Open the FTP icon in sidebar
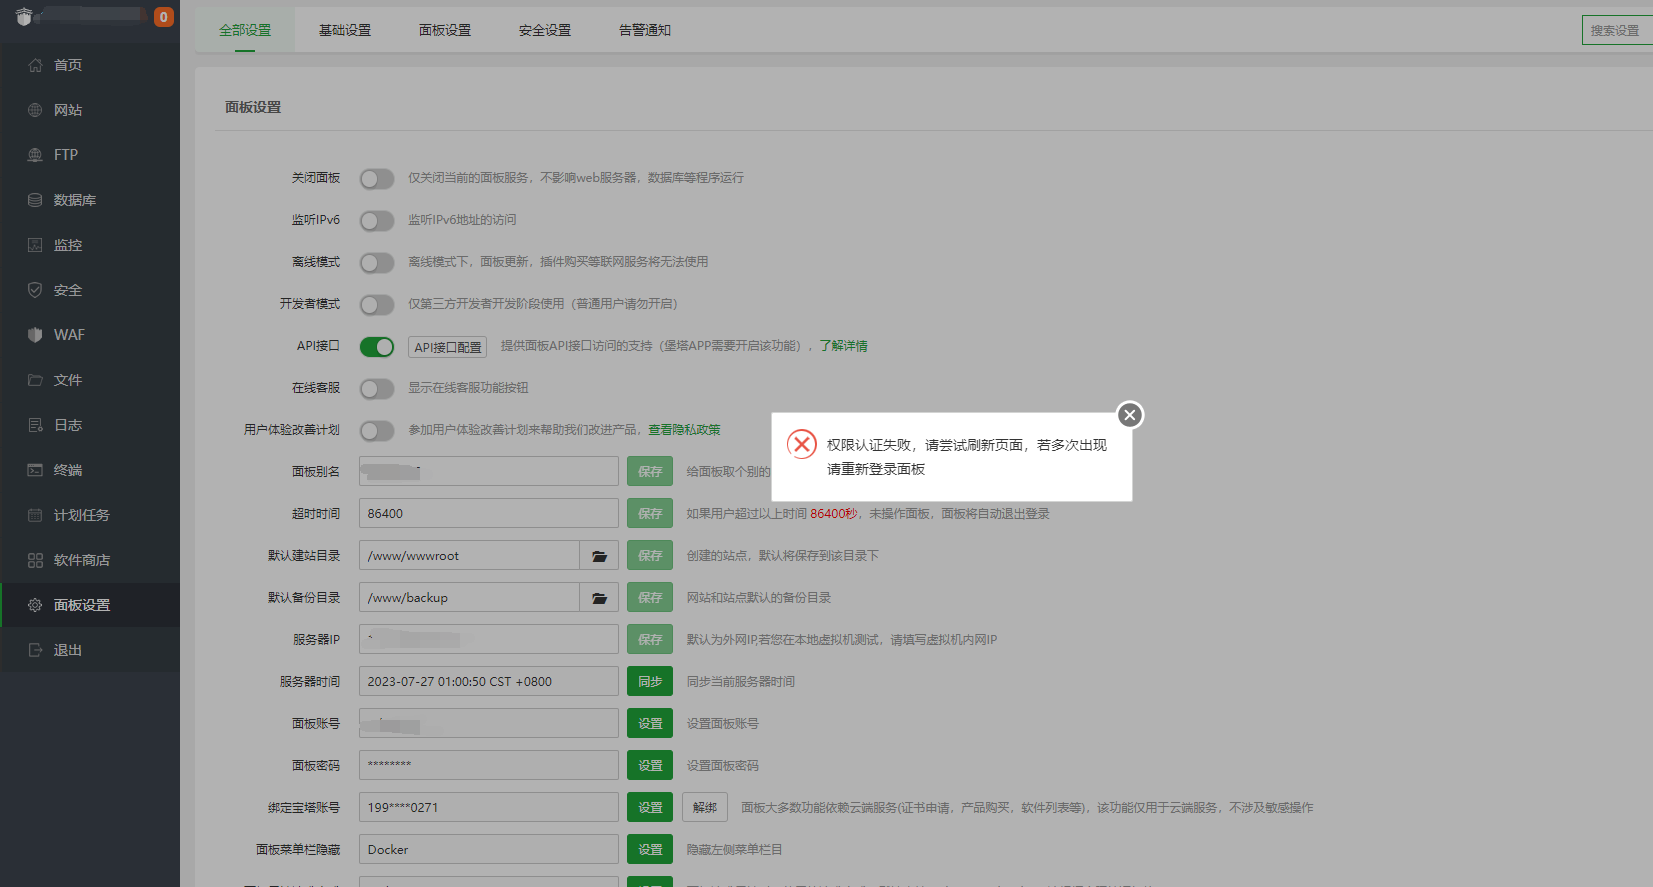The width and height of the screenshot is (1653, 887). [x=35, y=155]
